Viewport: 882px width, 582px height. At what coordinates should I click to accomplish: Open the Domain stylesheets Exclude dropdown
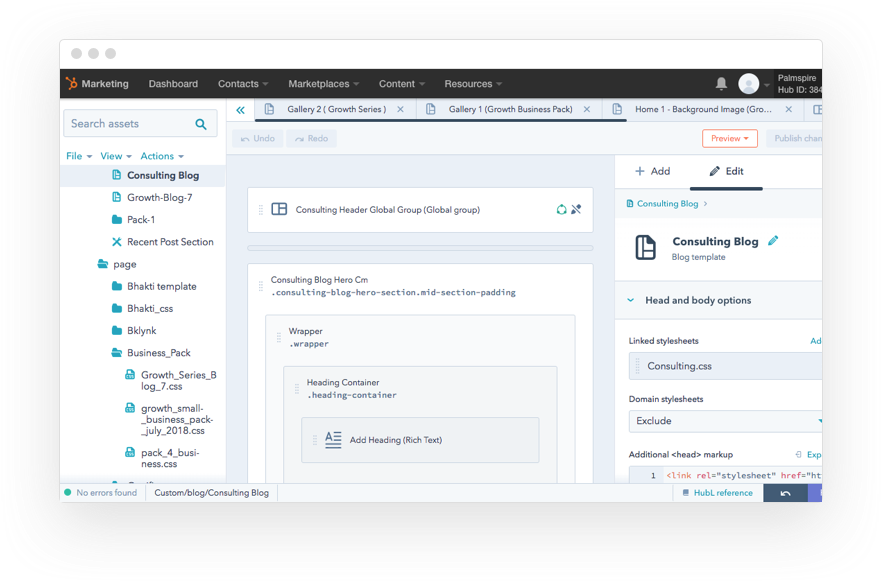coord(726,421)
